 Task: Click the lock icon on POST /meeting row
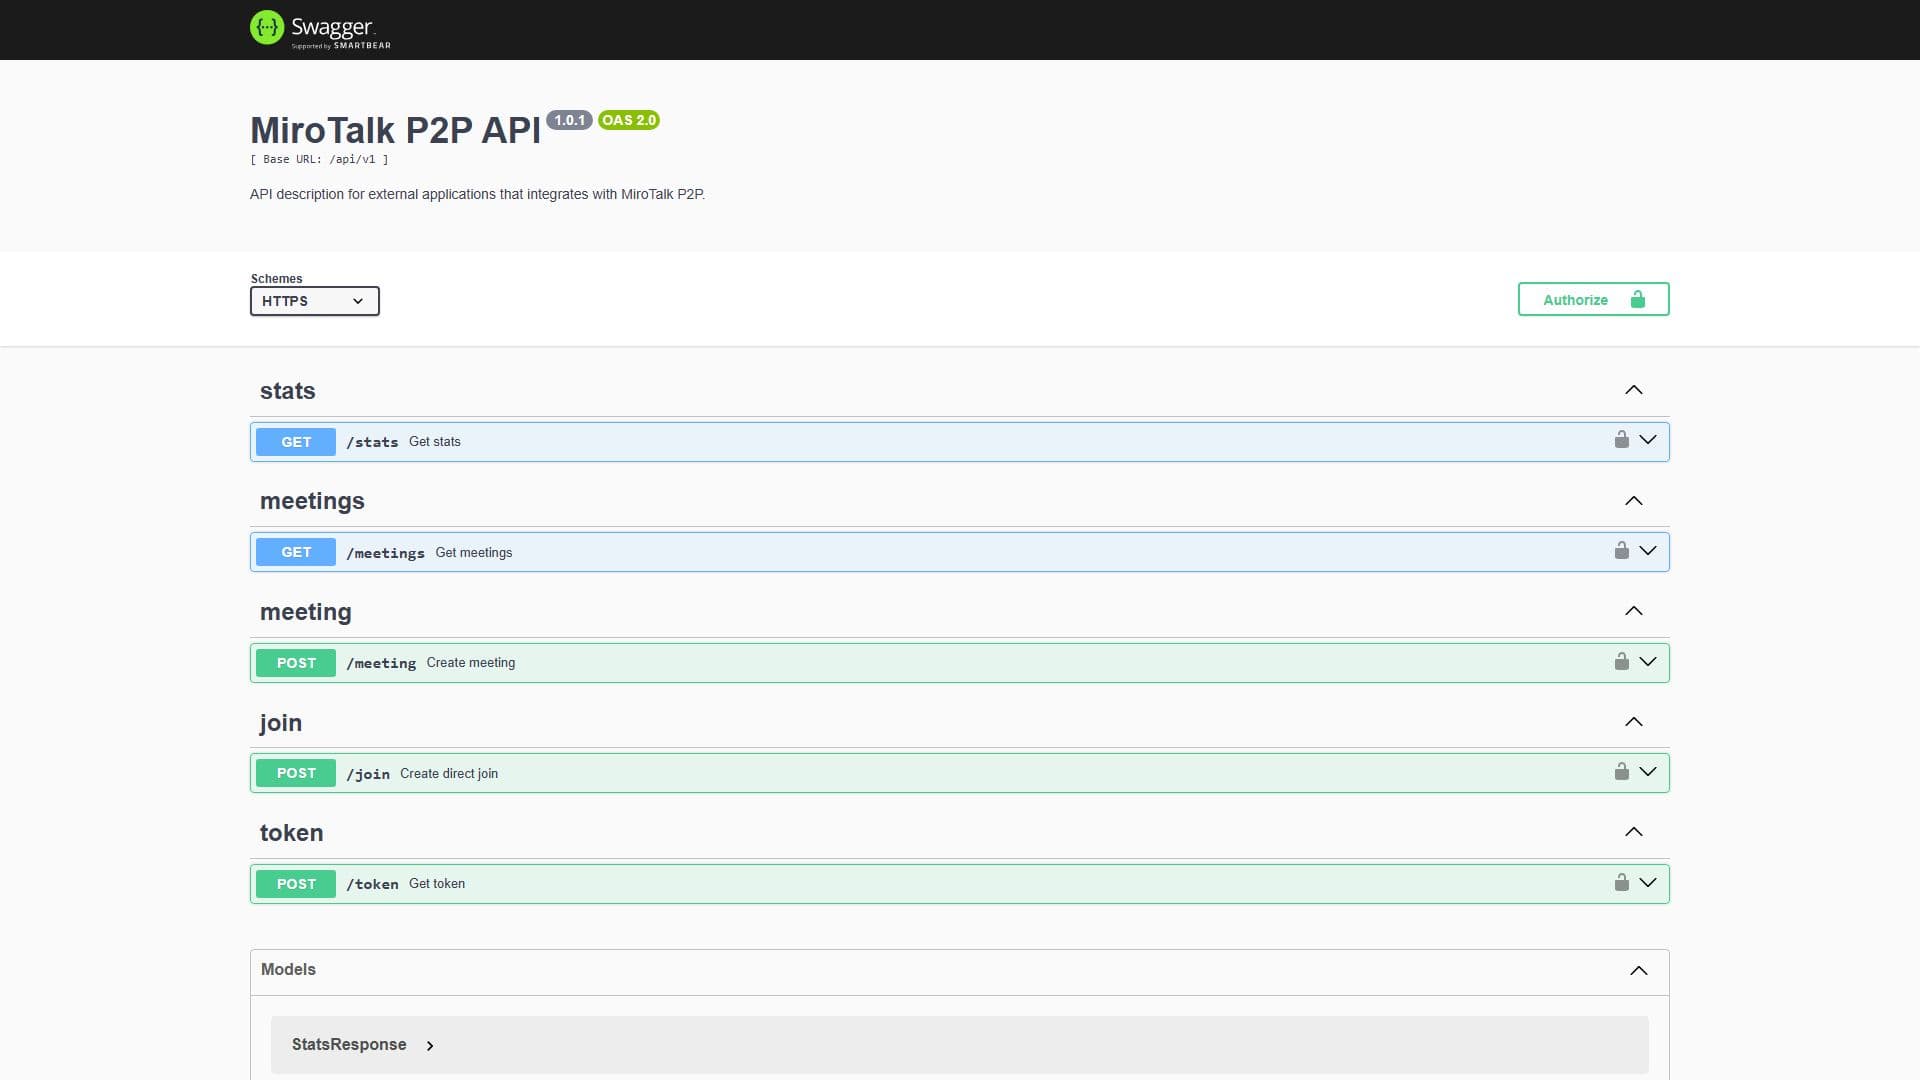(1621, 662)
